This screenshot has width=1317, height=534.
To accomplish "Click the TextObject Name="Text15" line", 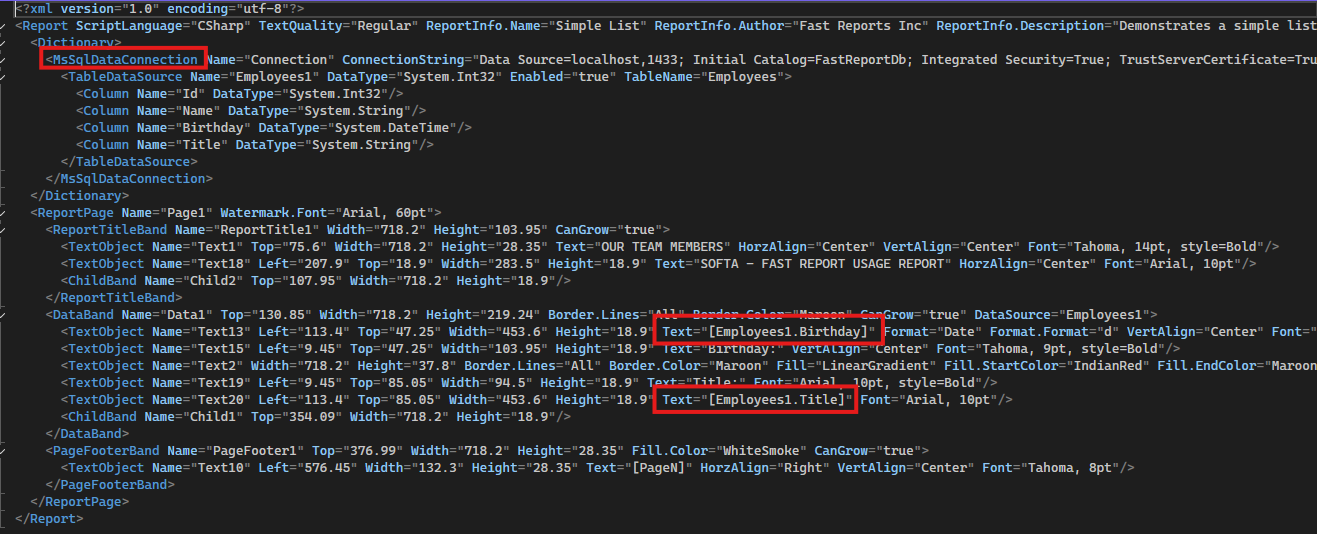I will [621, 349].
